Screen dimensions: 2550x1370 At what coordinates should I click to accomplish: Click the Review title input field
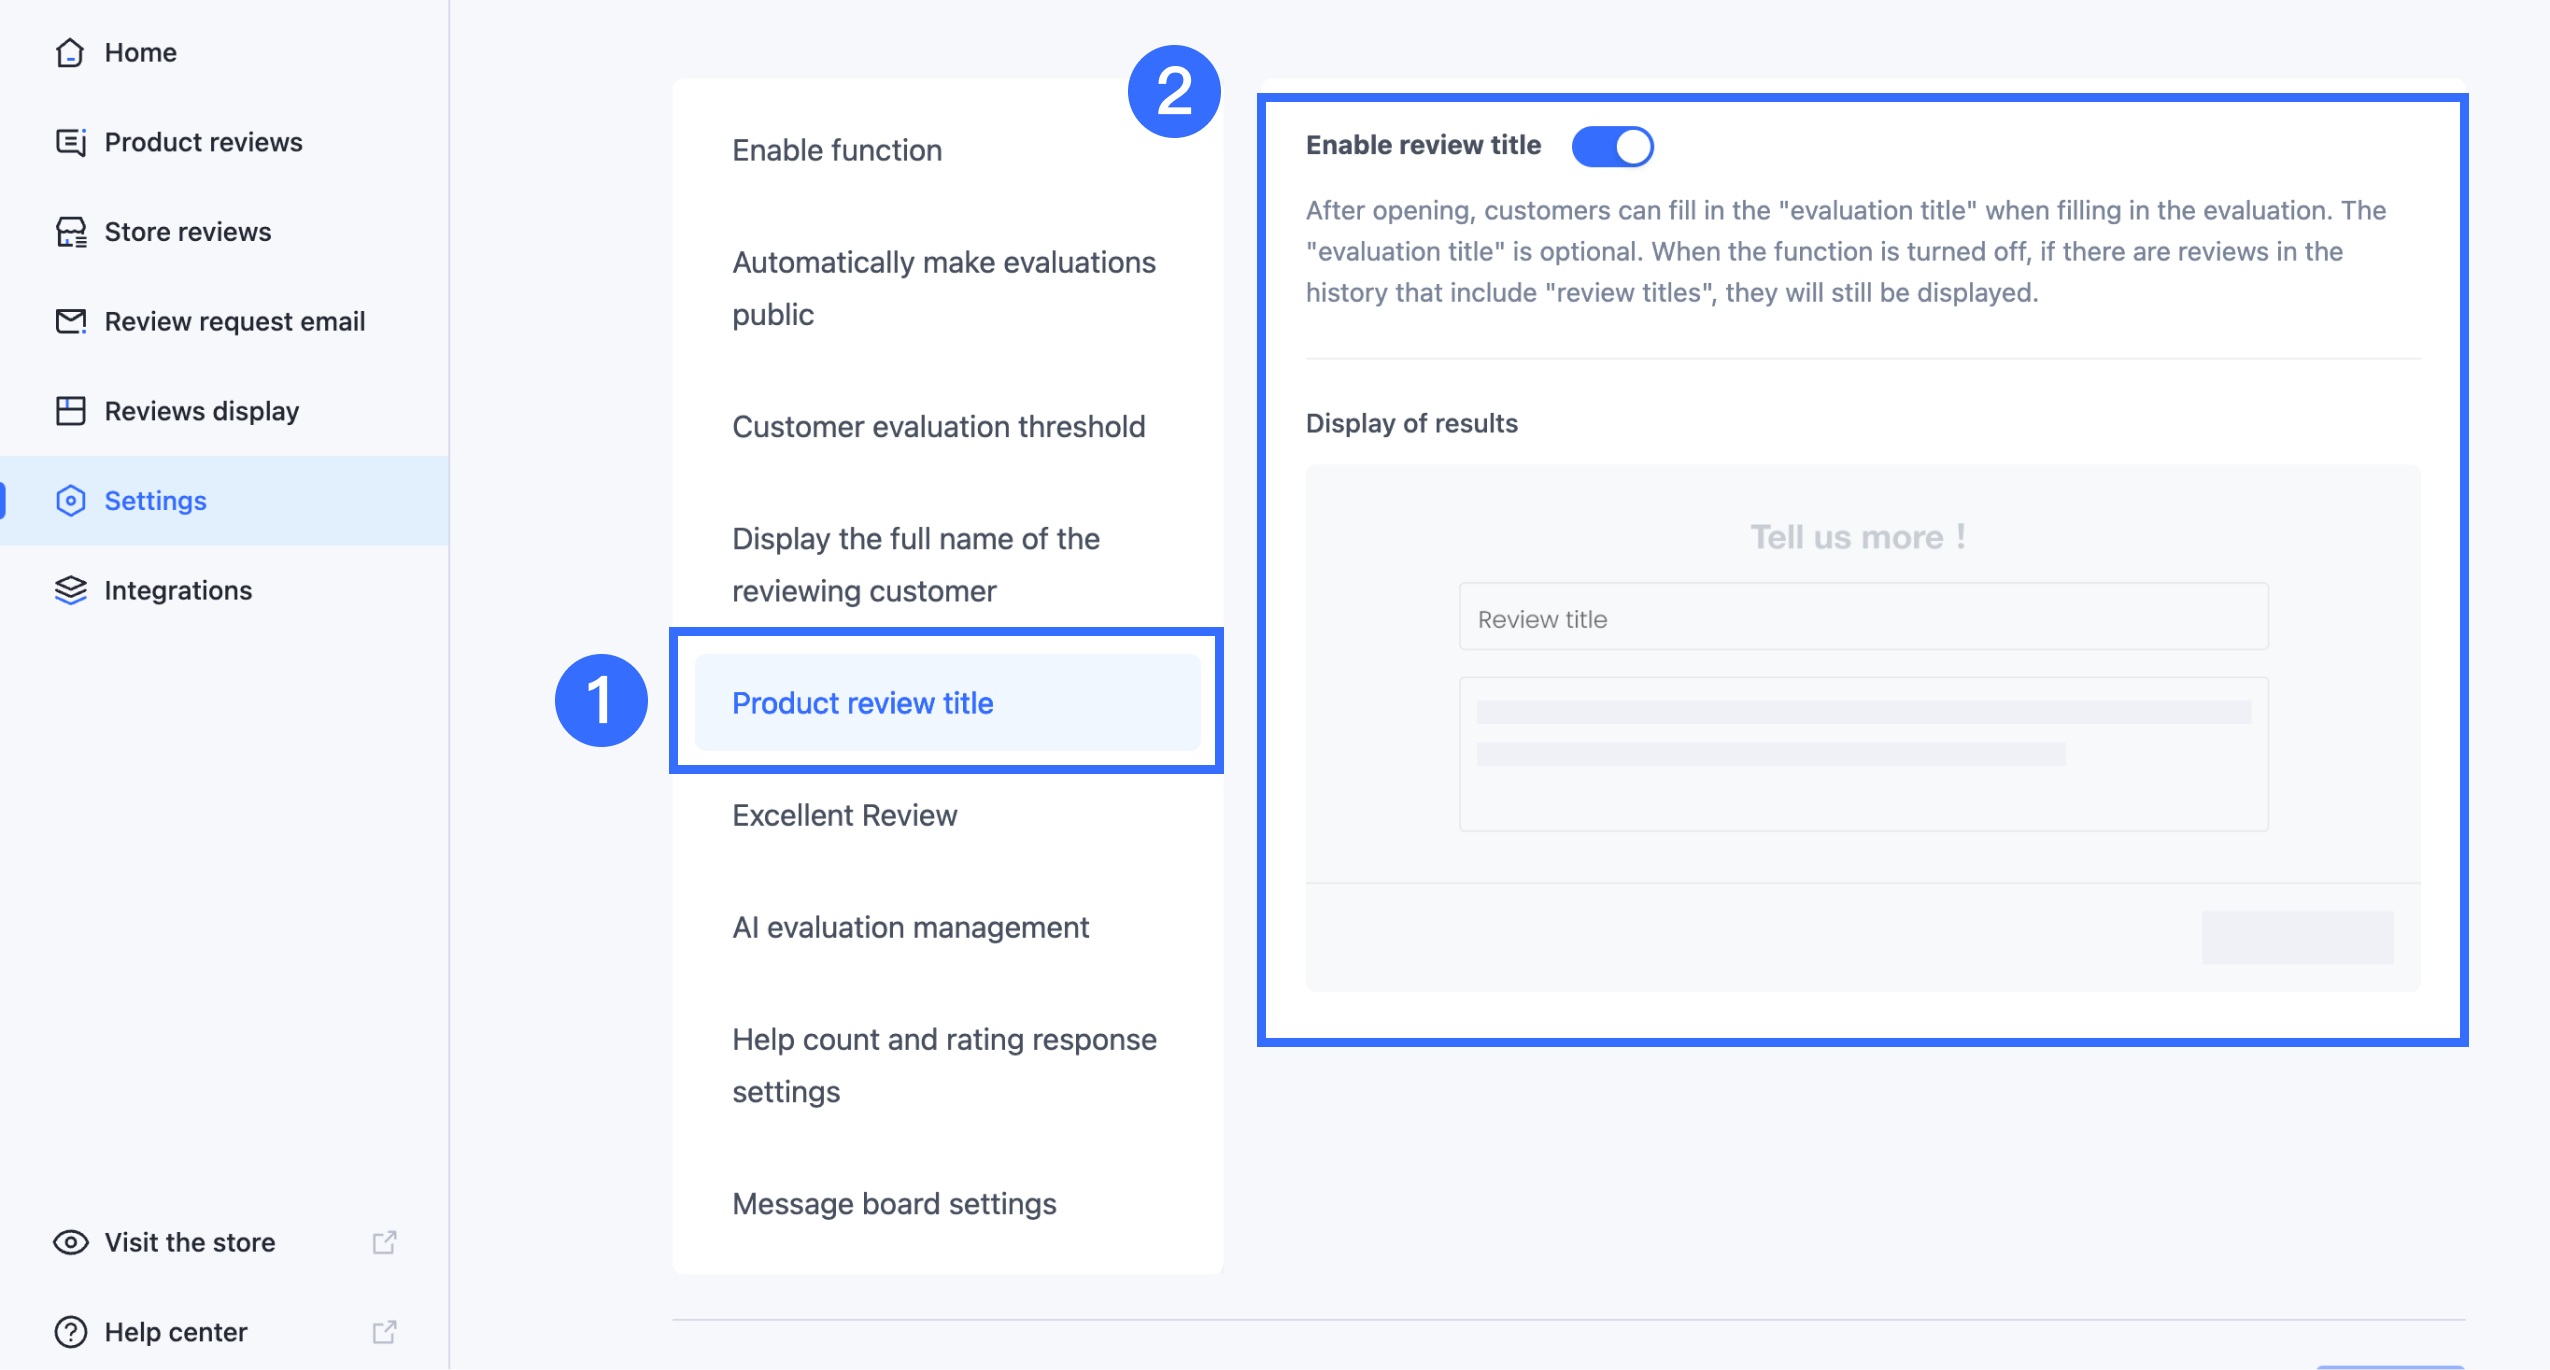(x=1862, y=619)
